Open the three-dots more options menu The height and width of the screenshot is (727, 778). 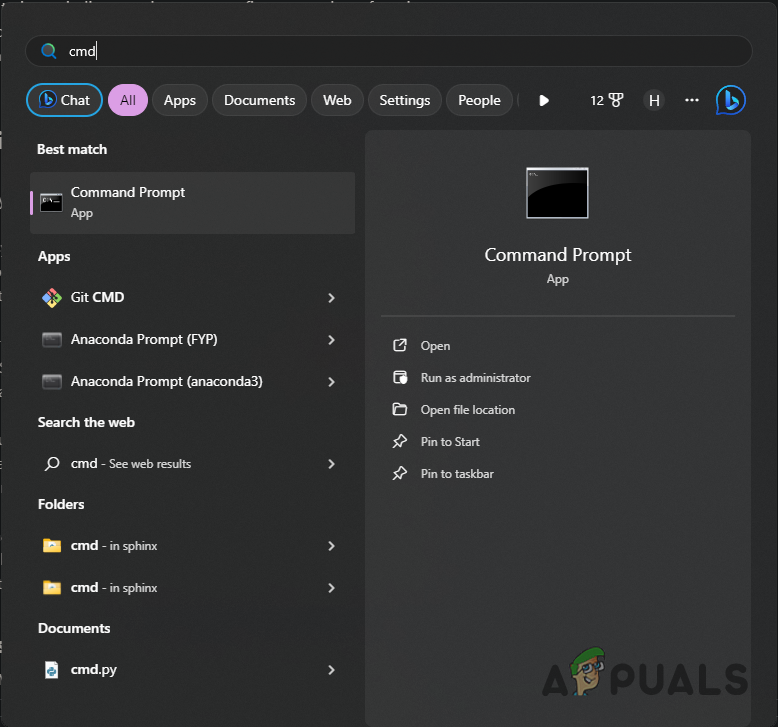pyautogui.click(x=692, y=100)
